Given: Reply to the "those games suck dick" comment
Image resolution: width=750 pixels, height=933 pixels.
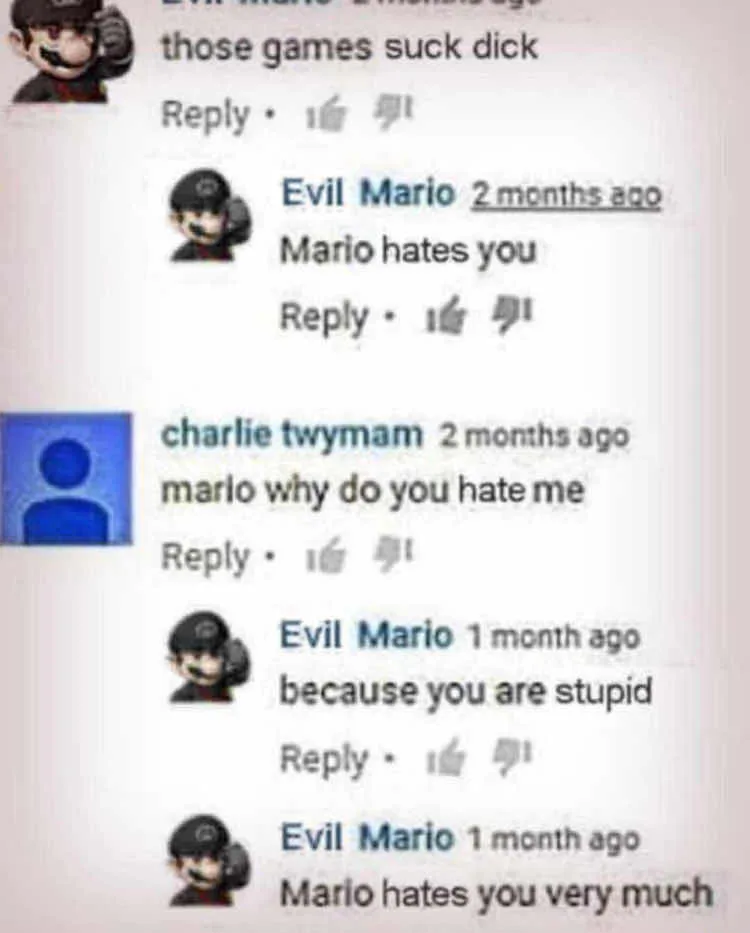Looking at the screenshot, I should (205, 115).
